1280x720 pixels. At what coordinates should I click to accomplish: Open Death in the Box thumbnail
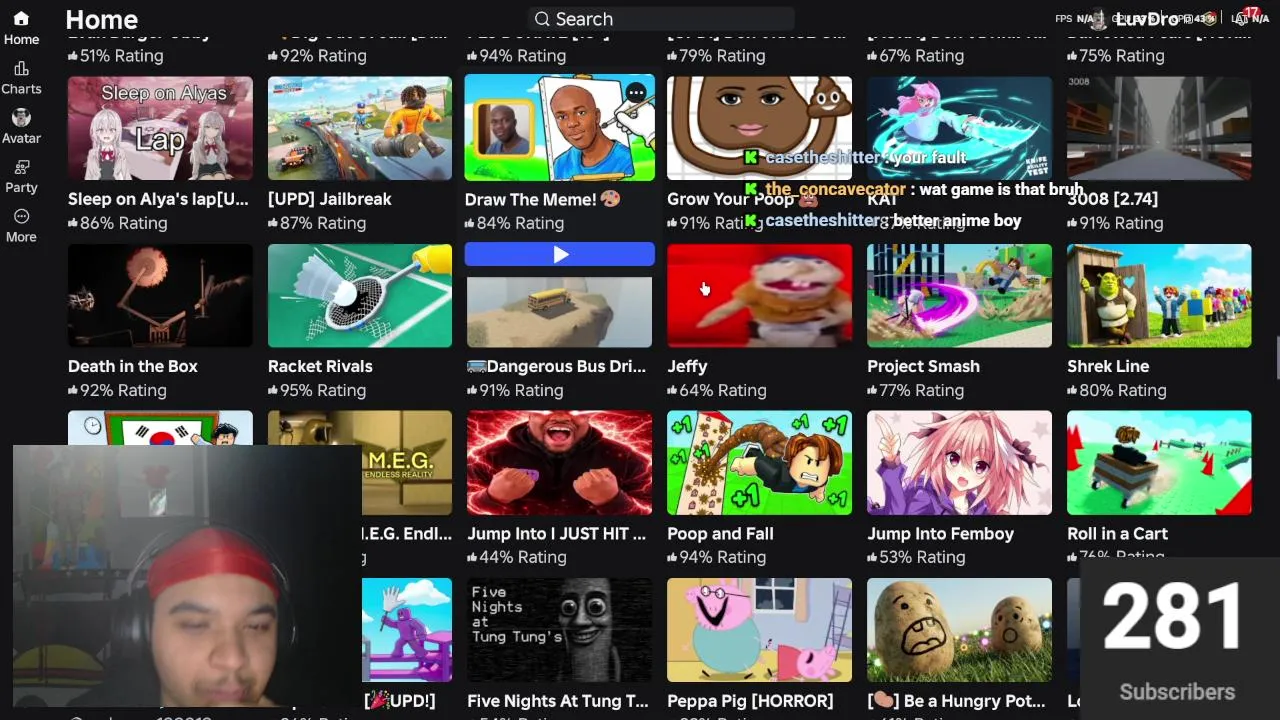click(x=160, y=296)
